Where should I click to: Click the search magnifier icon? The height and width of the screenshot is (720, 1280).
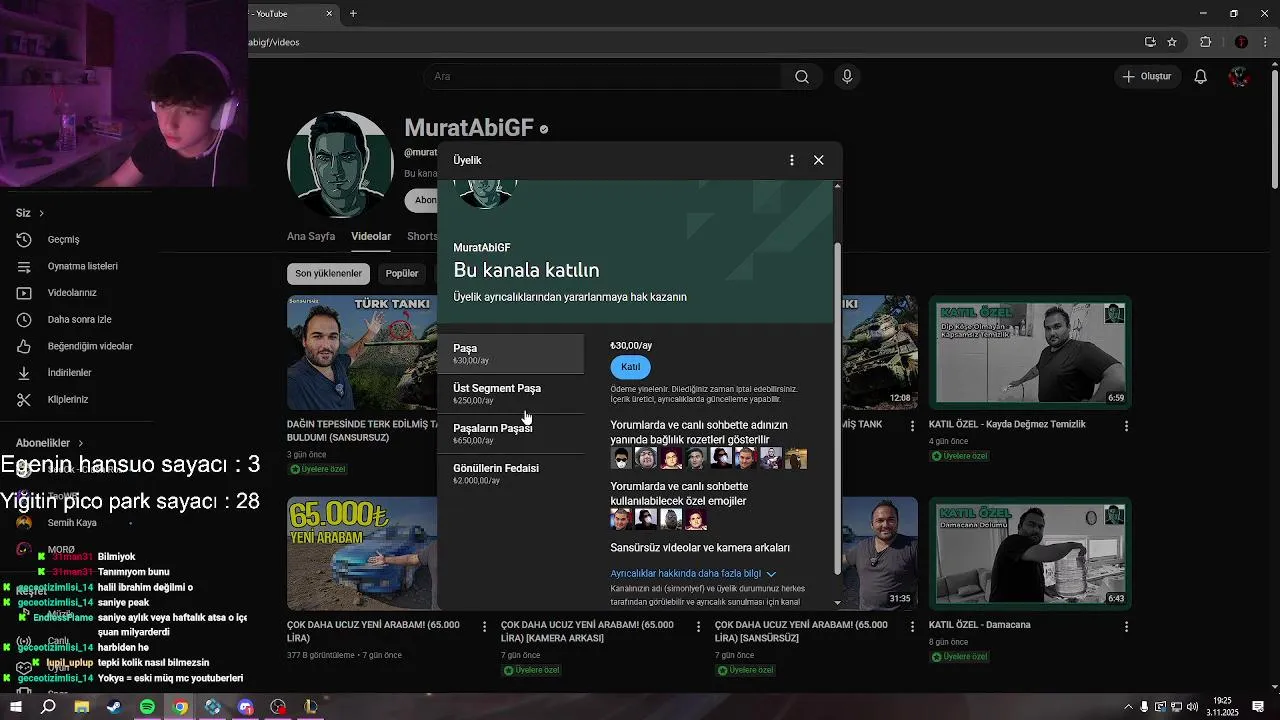pos(802,77)
